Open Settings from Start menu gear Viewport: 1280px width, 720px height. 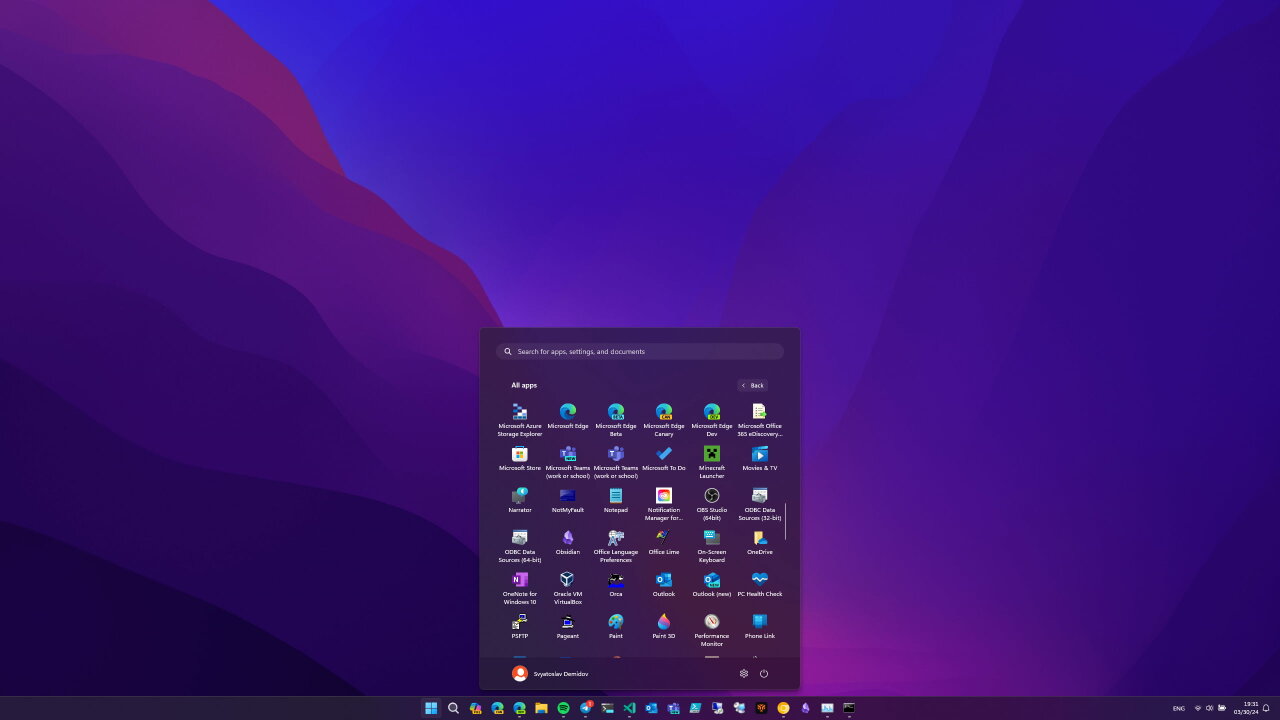tap(744, 674)
